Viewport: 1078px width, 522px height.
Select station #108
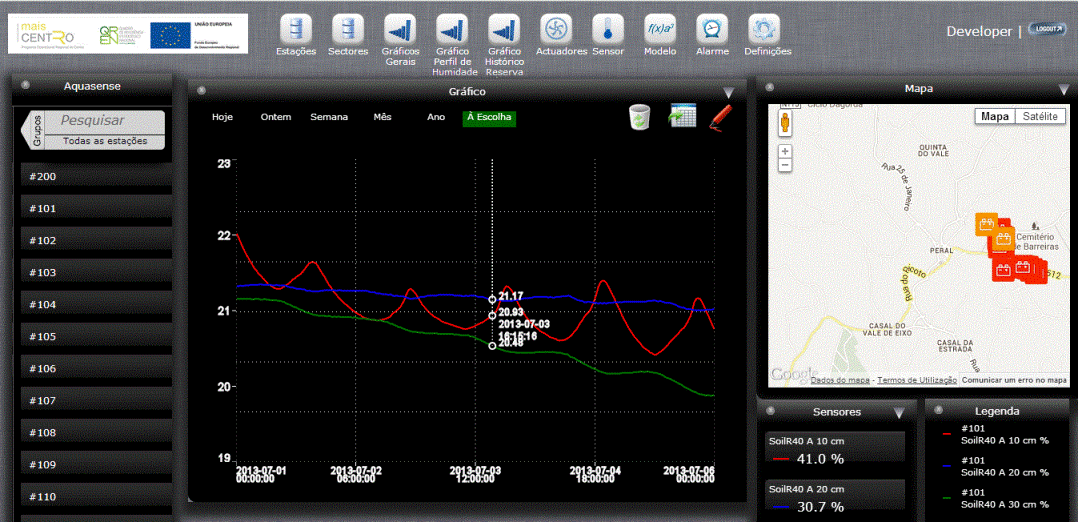(x=96, y=433)
